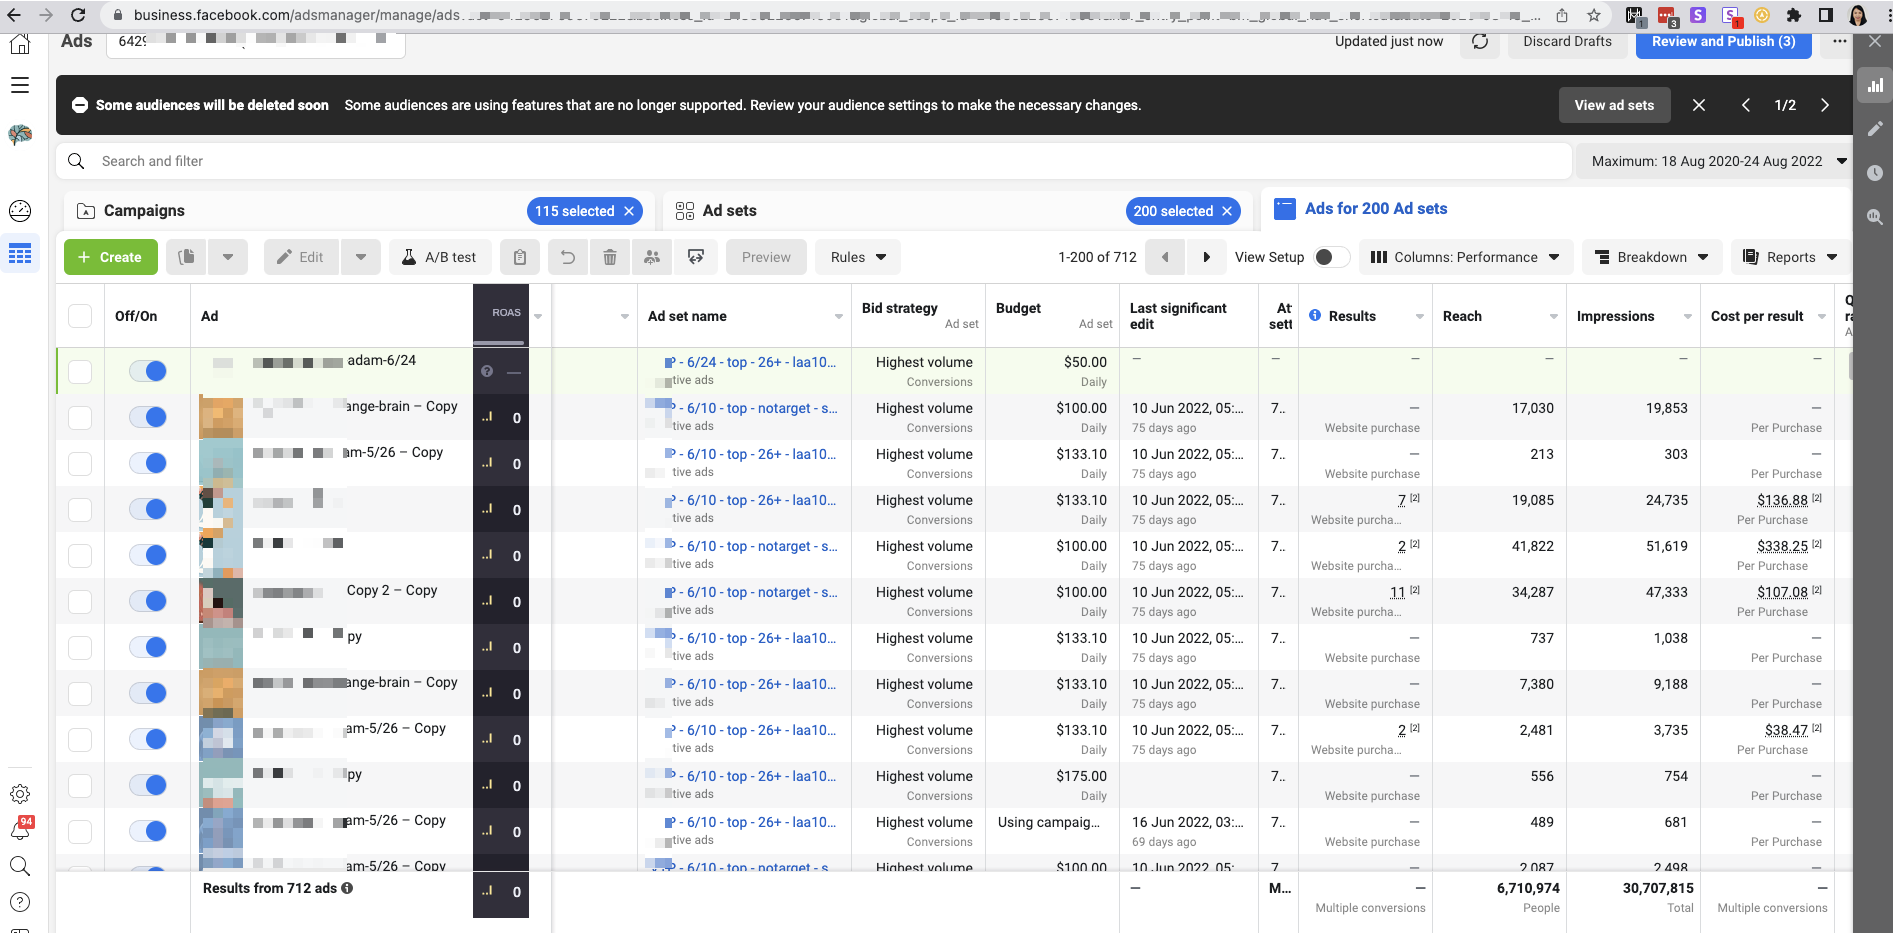The height and width of the screenshot is (933, 1893).
Task: Click the clipboard paste icon in the toolbar
Action: click(520, 257)
